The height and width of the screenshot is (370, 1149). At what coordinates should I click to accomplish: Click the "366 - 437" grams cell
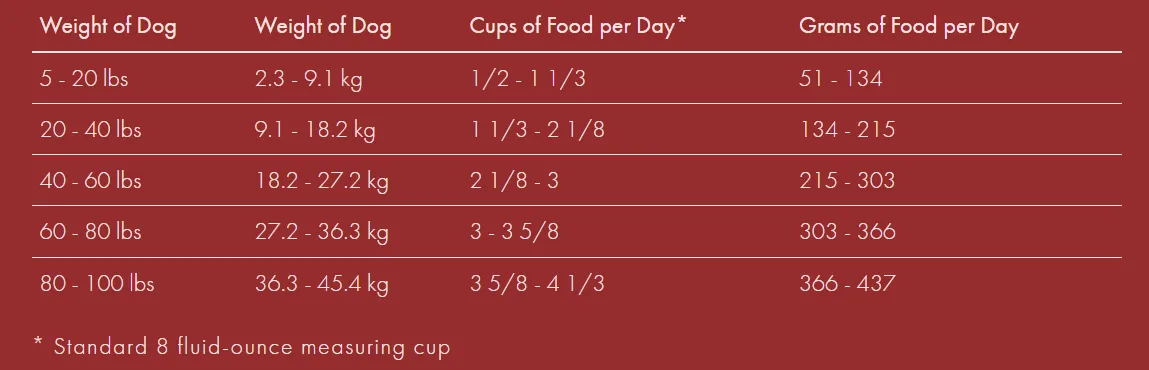coord(847,283)
